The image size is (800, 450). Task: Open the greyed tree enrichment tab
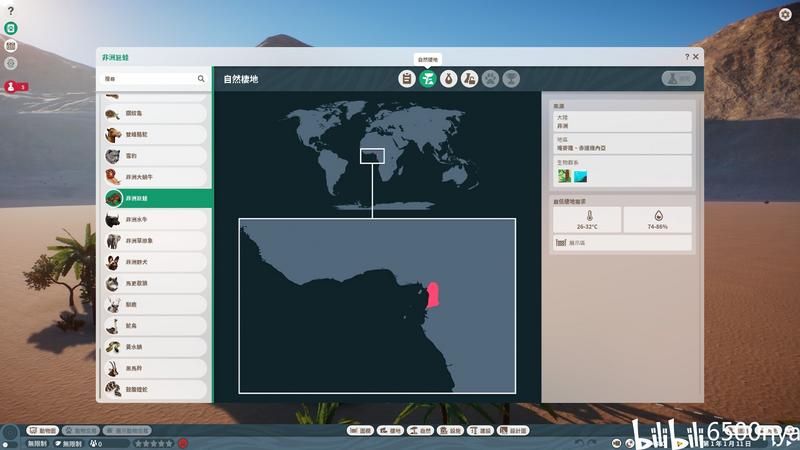pyautogui.click(x=511, y=79)
